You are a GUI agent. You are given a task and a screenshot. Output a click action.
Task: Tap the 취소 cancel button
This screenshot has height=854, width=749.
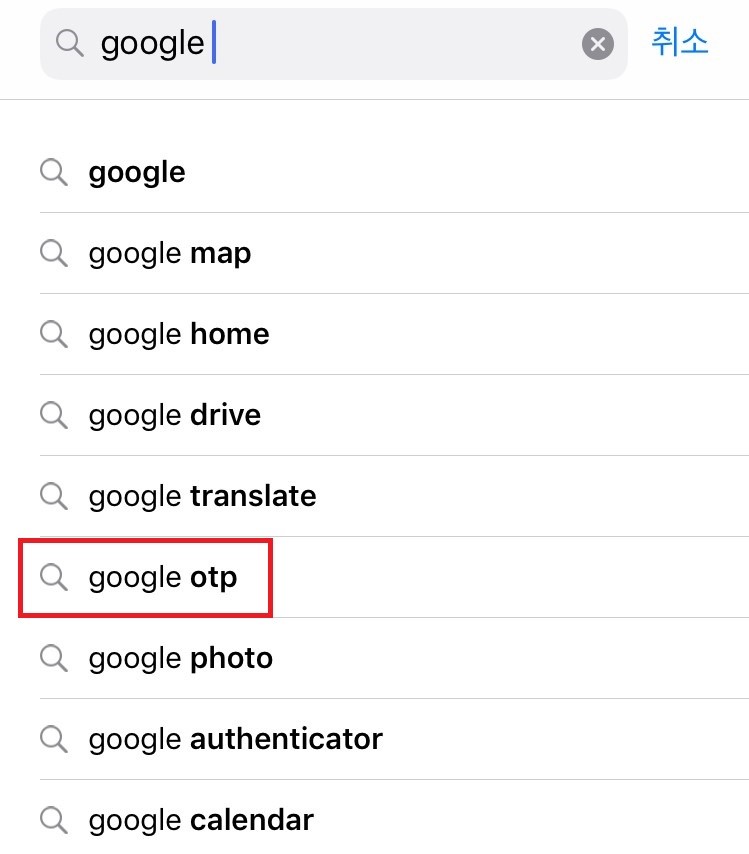(680, 42)
